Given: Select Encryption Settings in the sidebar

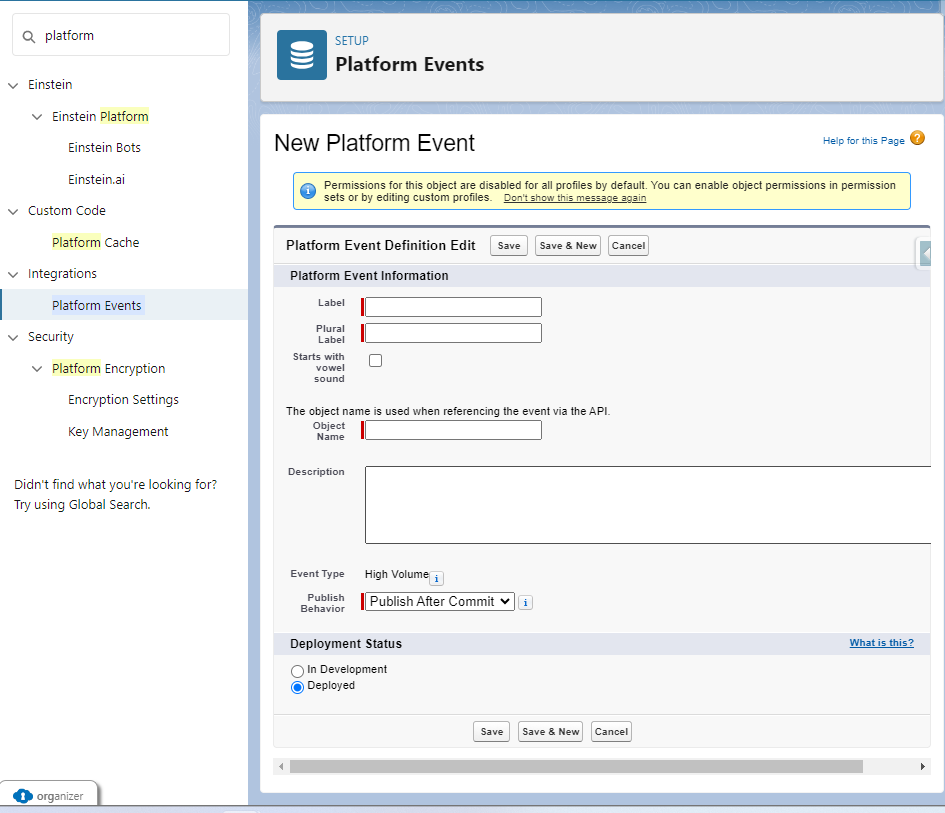Looking at the screenshot, I should coord(123,399).
